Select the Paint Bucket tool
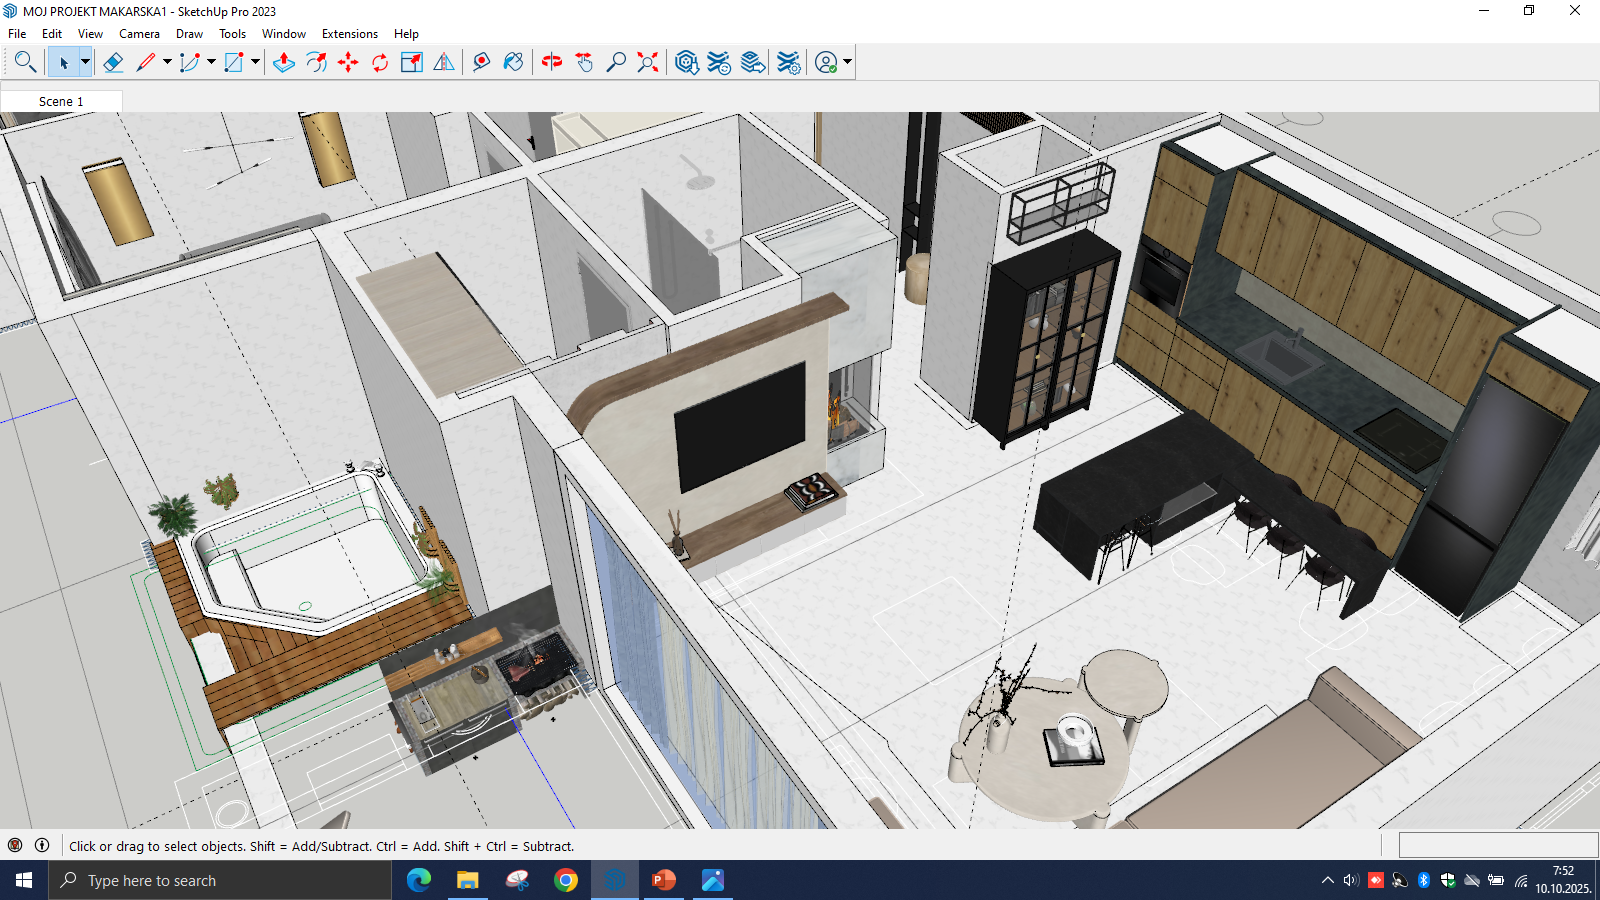This screenshot has height=900, width=1600. click(513, 62)
